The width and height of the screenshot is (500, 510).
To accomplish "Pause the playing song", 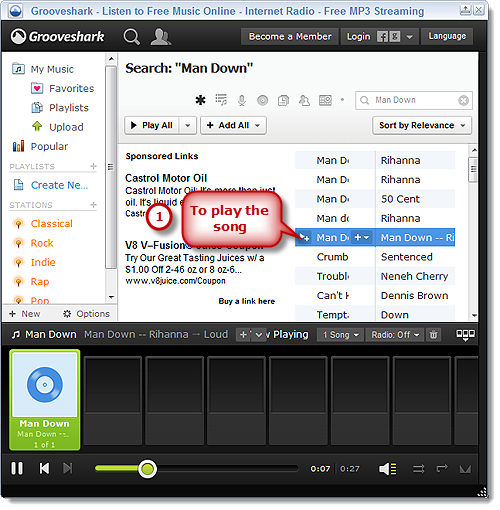I will (x=17, y=468).
